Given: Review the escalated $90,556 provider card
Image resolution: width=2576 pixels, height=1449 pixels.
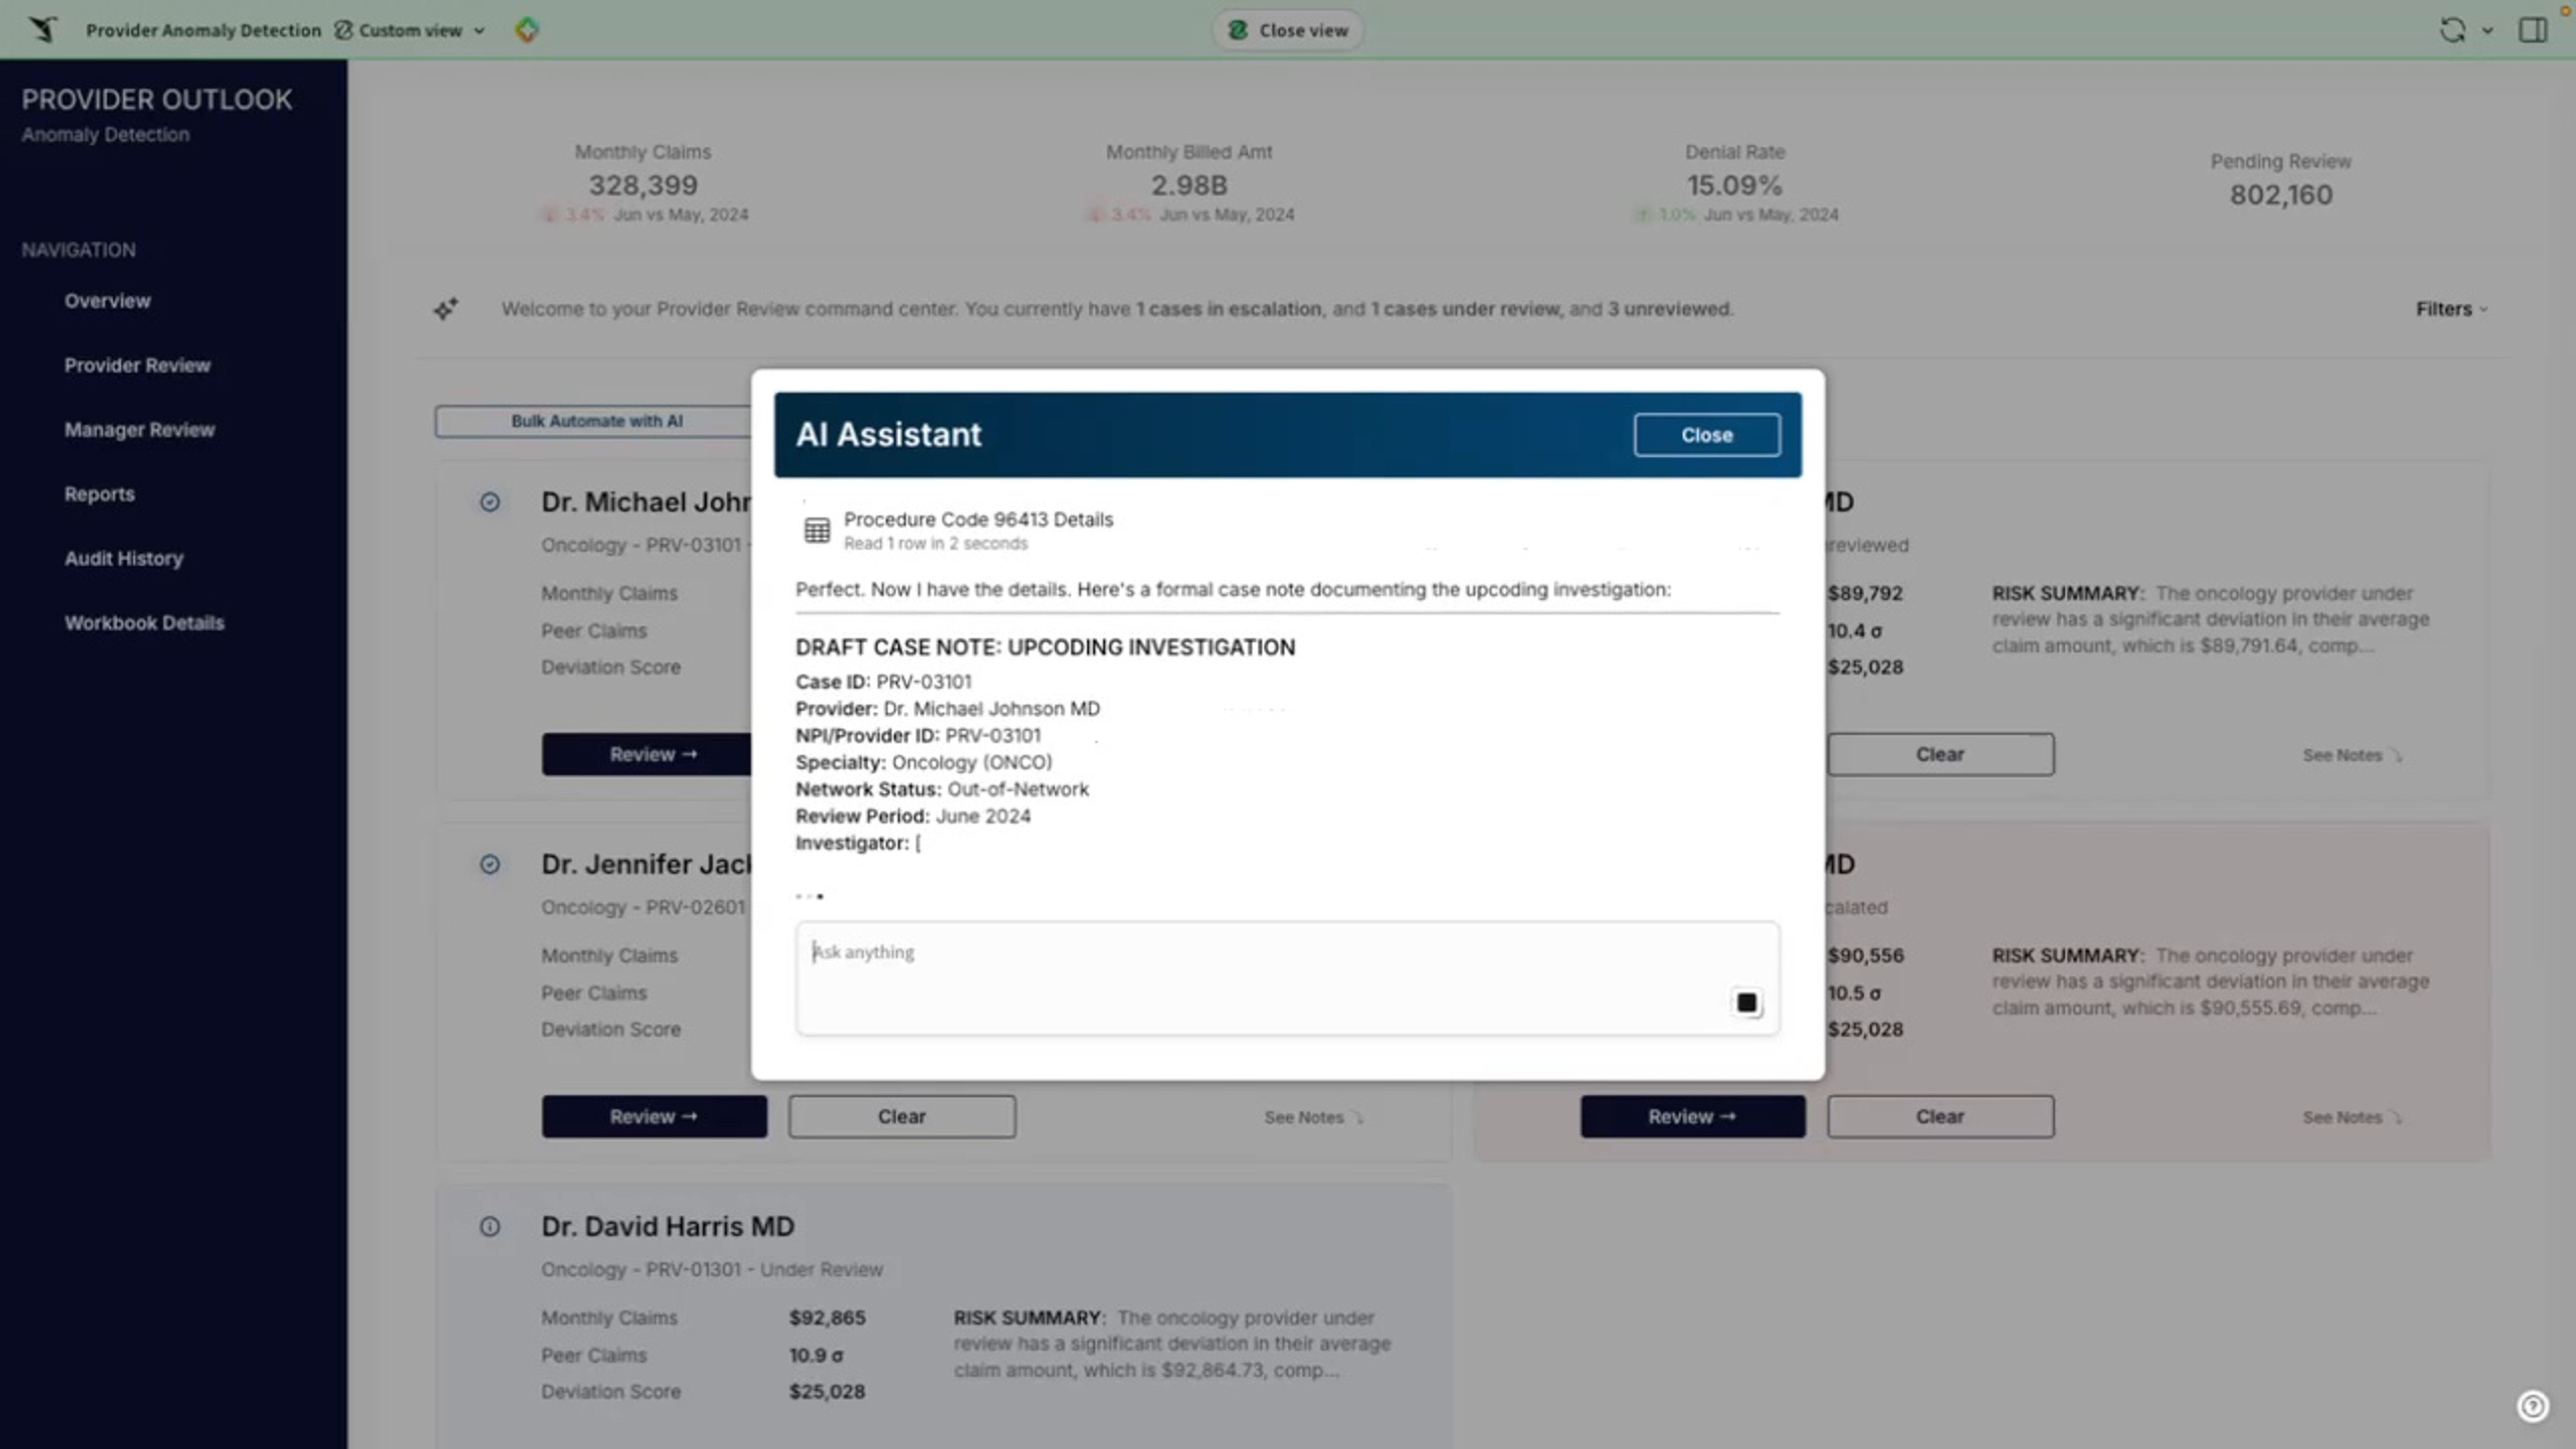Looking at the screenshot, I should tap(1692, 1116).
